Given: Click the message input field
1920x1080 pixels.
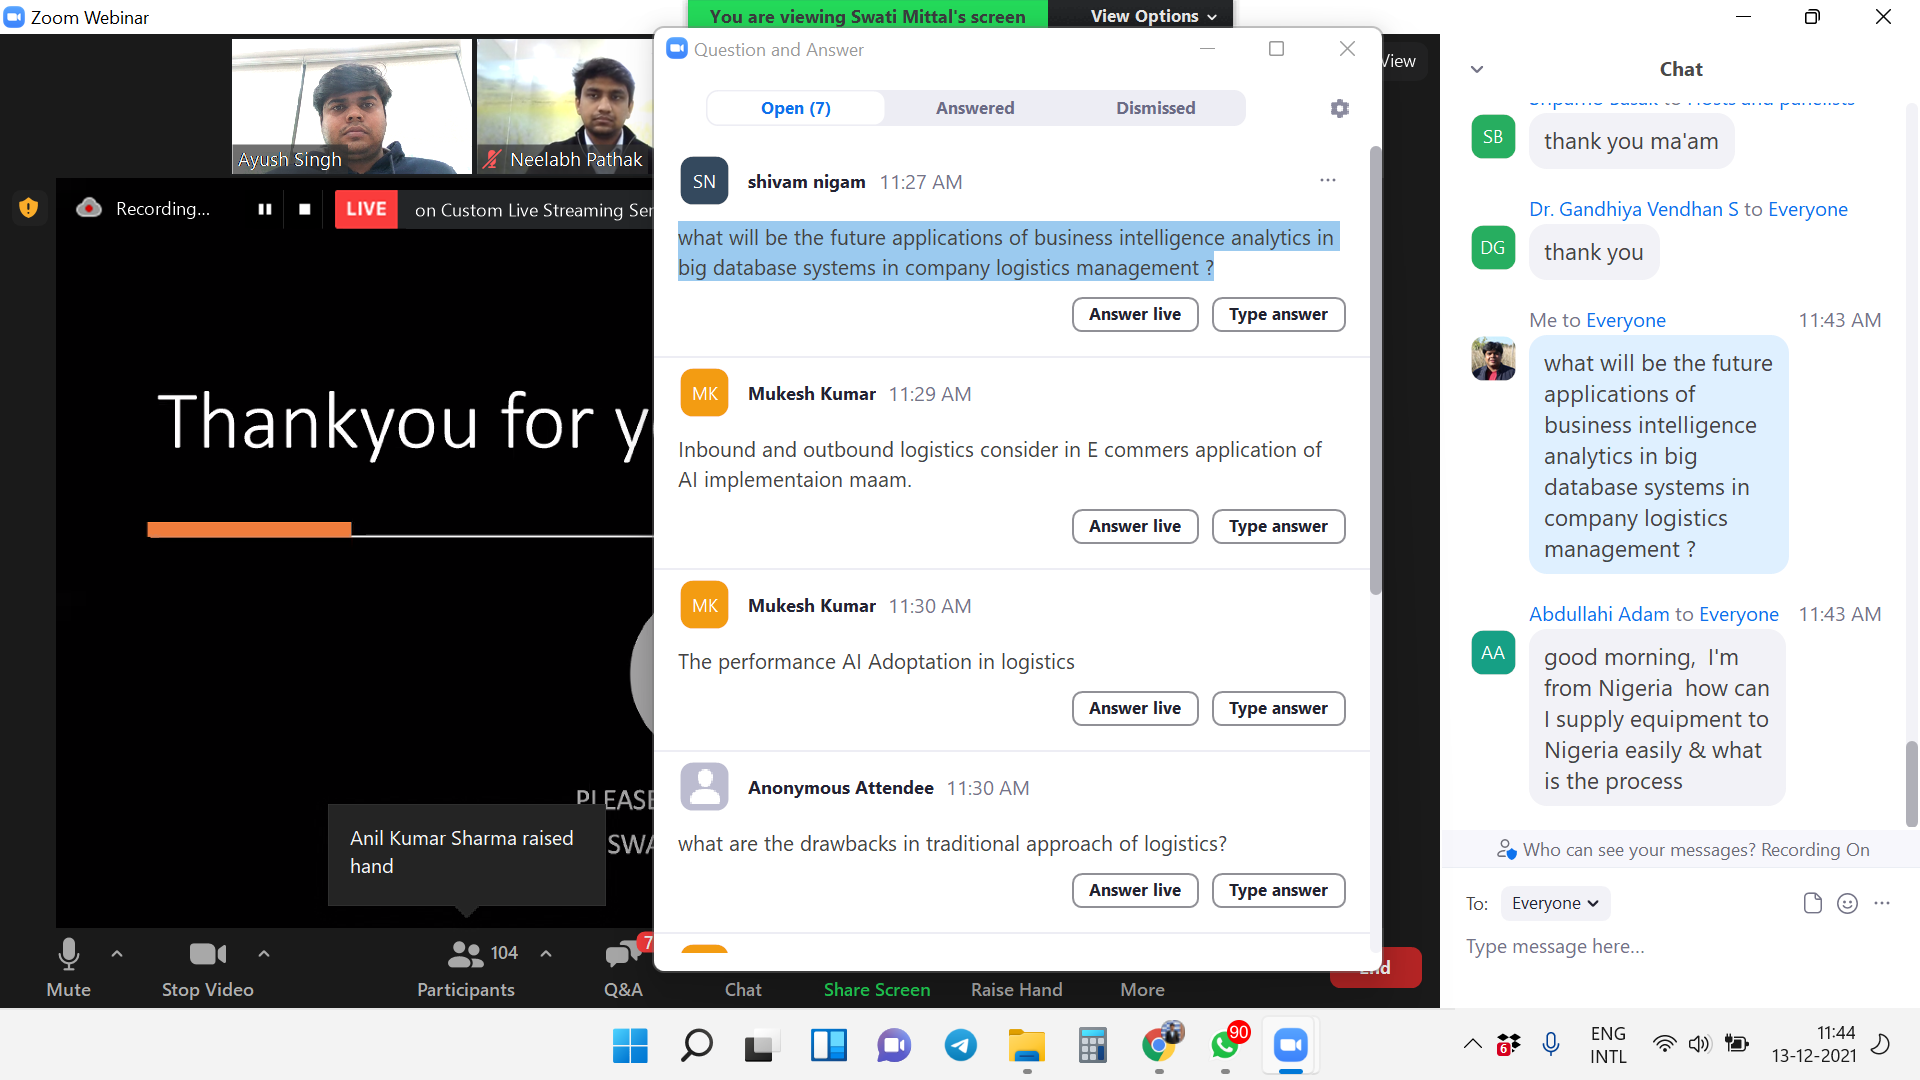Looking at the screenshot, I should (x=1673, y=945).
